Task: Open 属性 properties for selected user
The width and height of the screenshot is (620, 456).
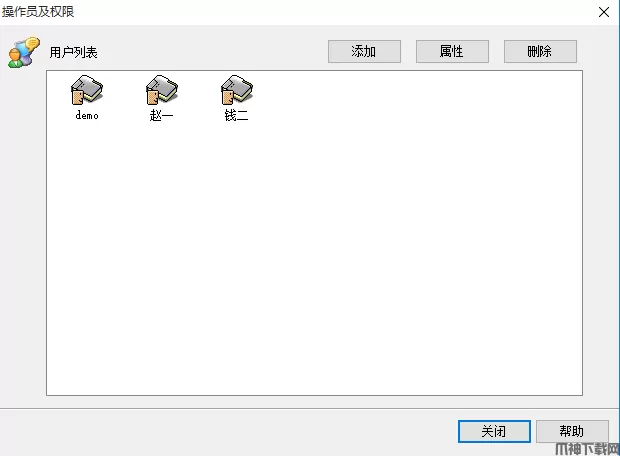Action: (452, 51)
